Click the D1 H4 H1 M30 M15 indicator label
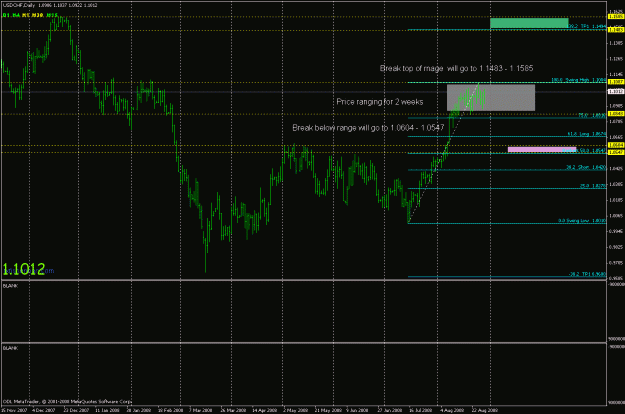This screenshot has height=414, width=625. coord(30,15)
